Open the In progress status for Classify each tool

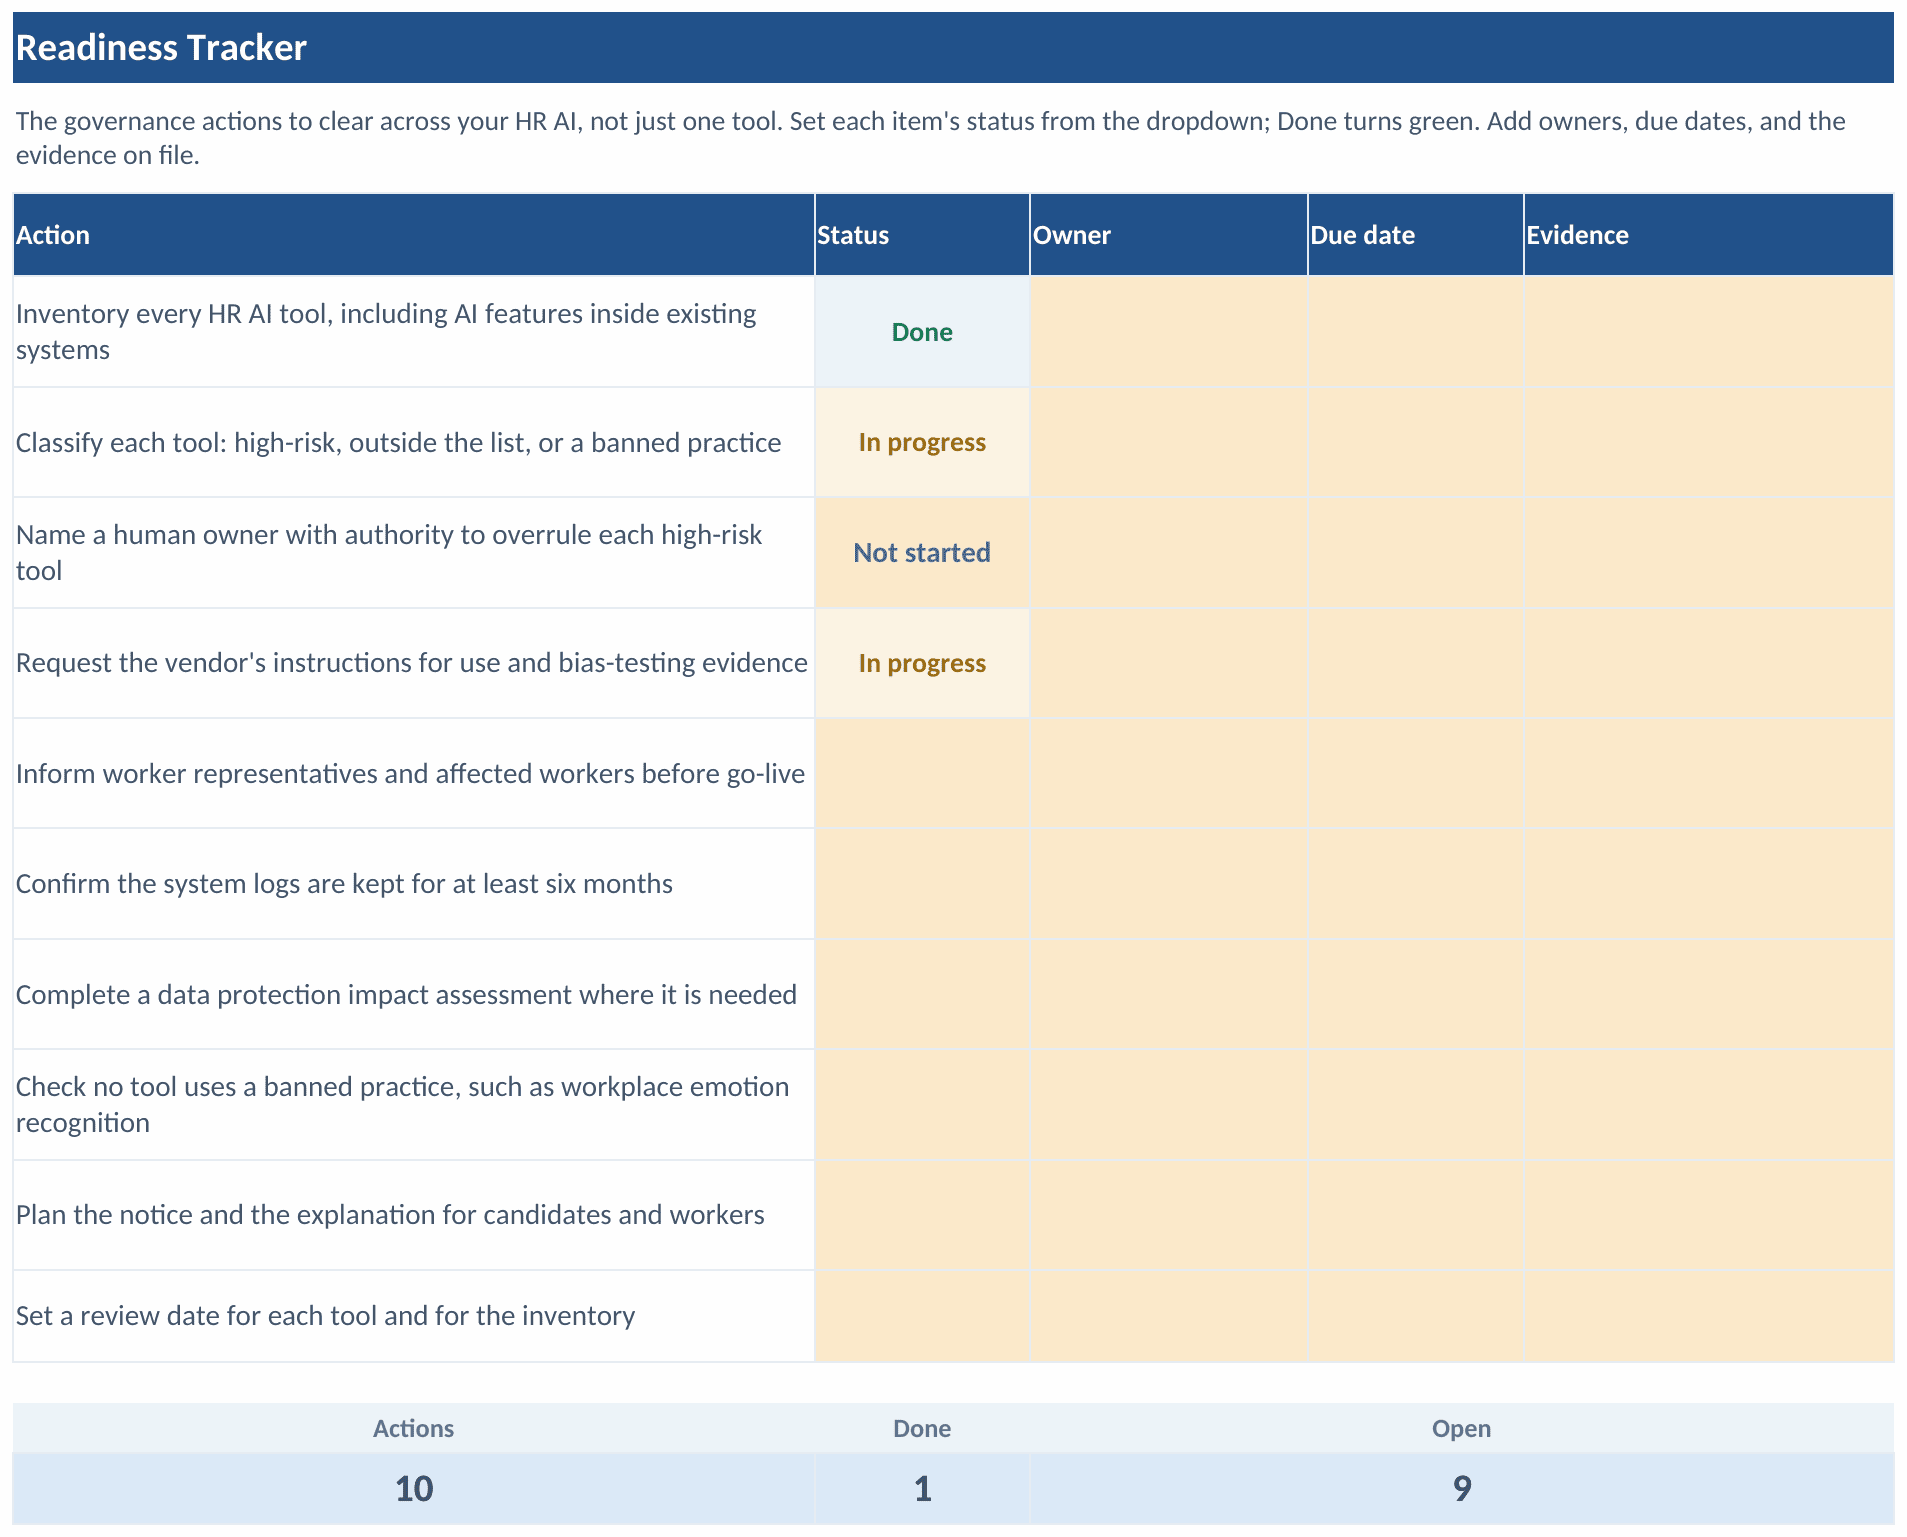922,442
